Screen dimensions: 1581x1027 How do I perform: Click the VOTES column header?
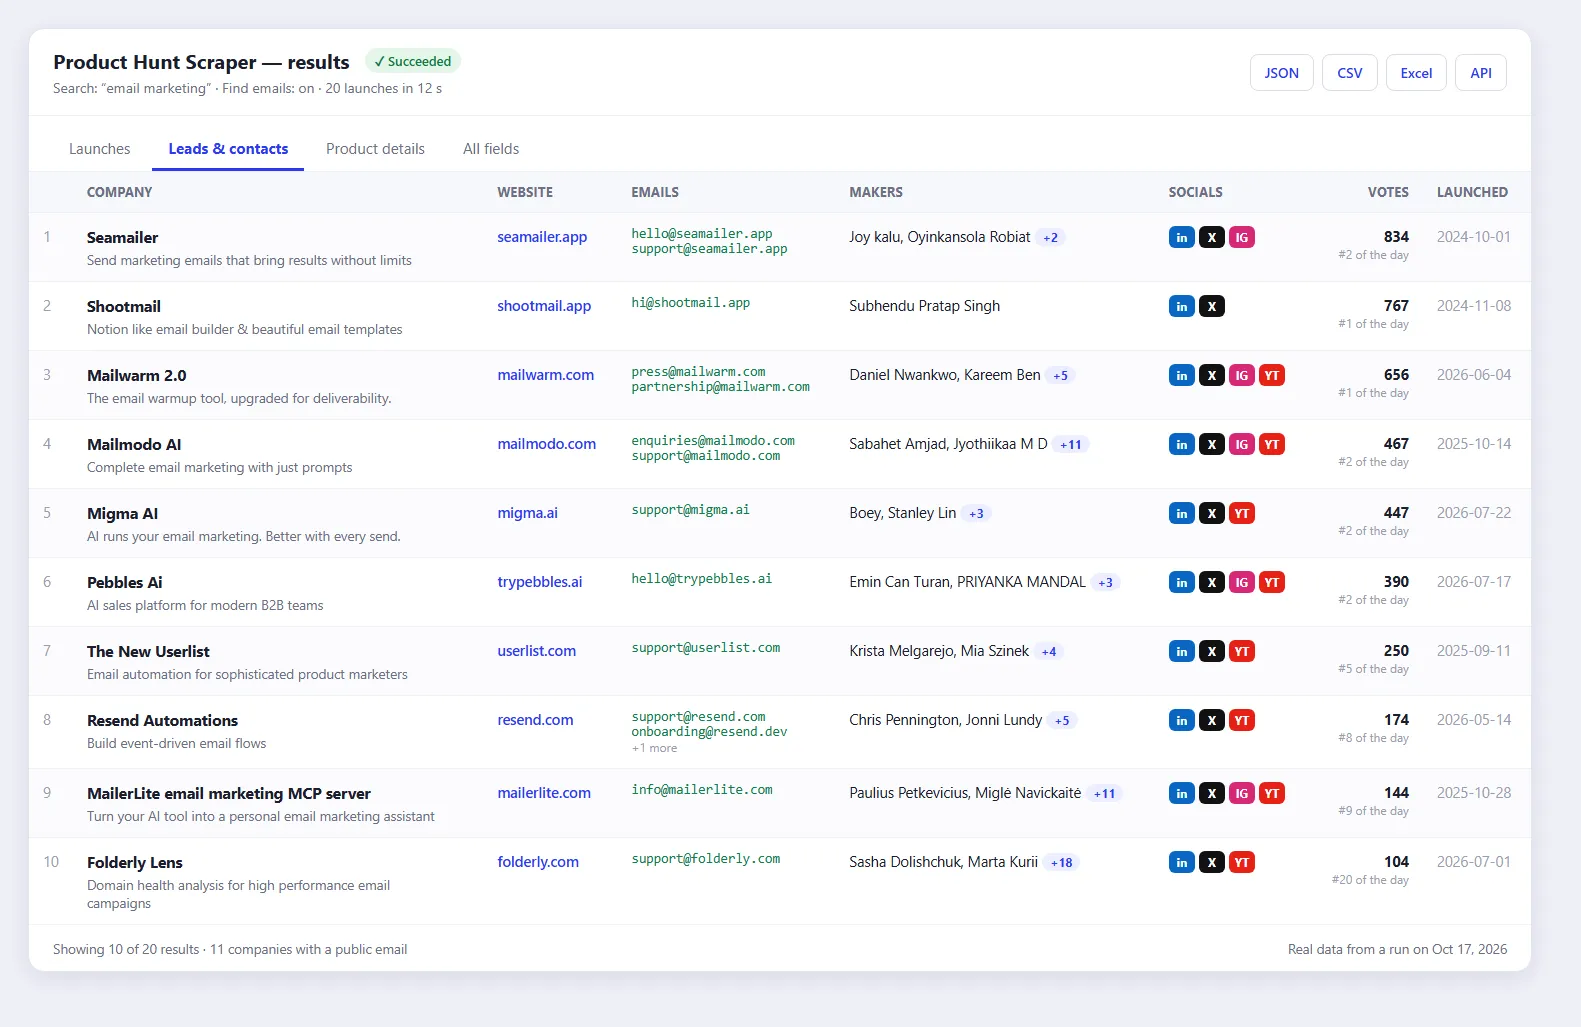pyautogui.click(x=1388, y=192)
